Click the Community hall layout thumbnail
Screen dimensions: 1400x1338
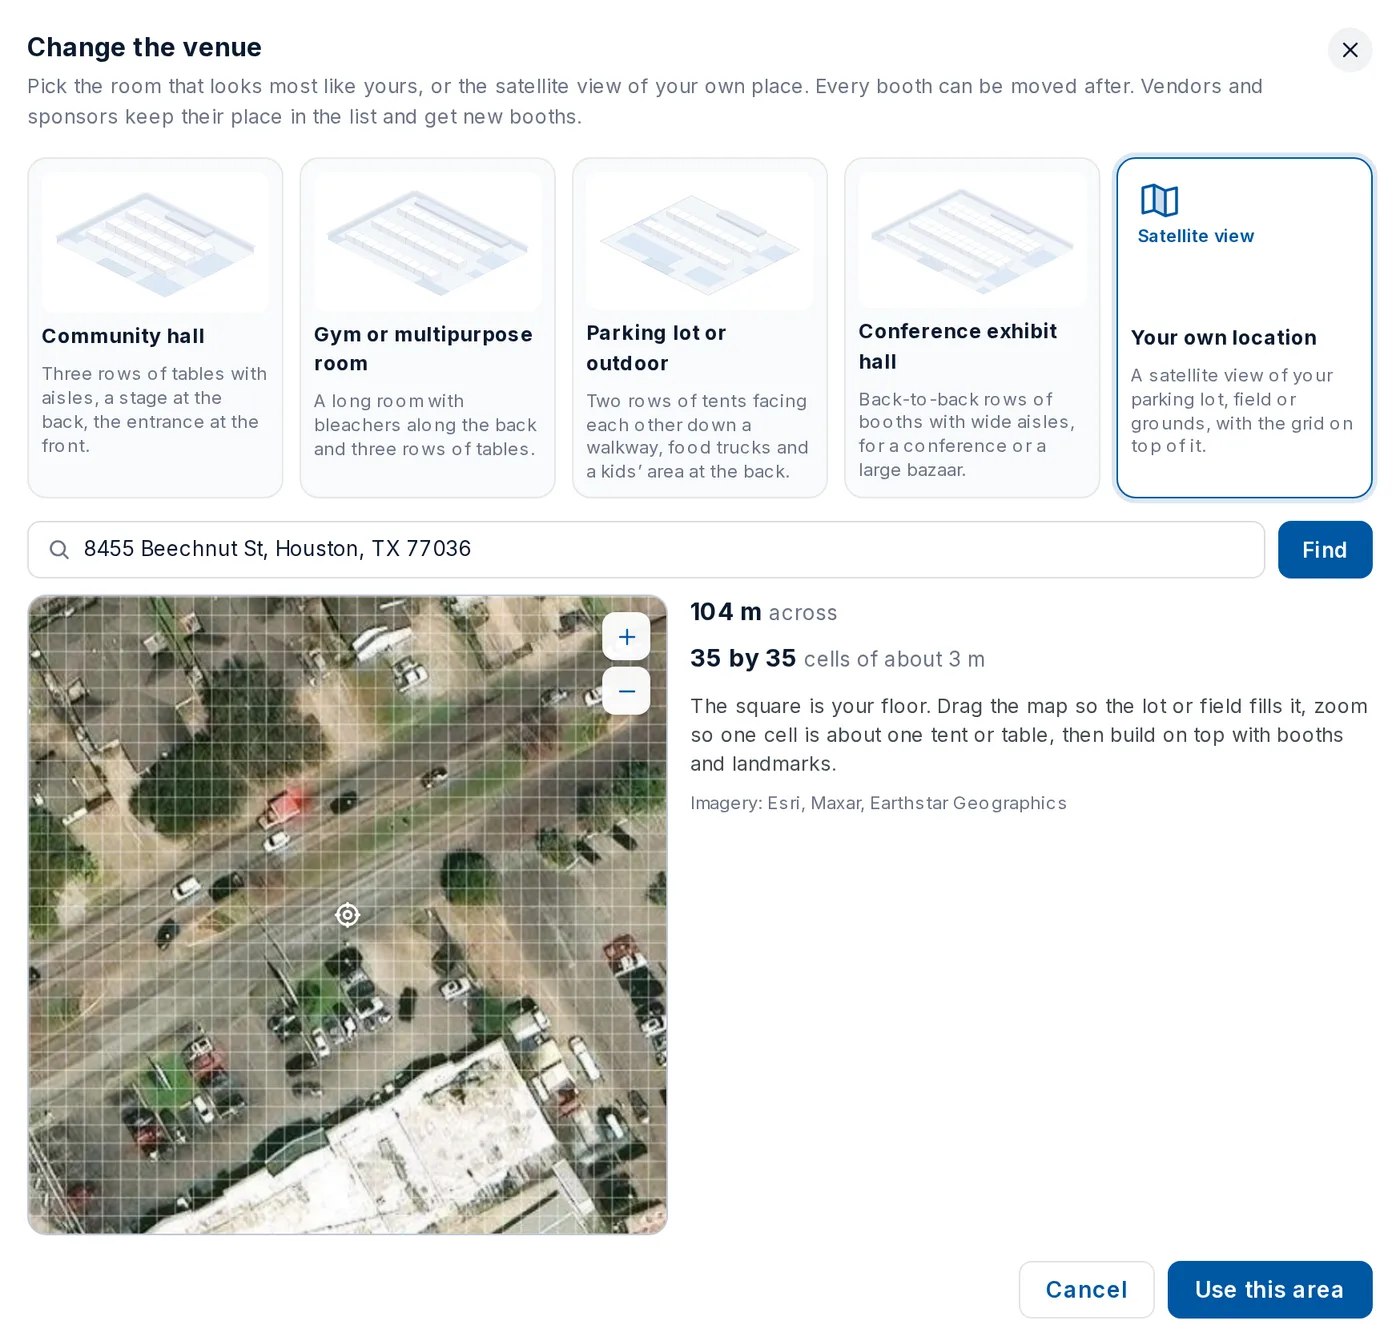[155, 242]
